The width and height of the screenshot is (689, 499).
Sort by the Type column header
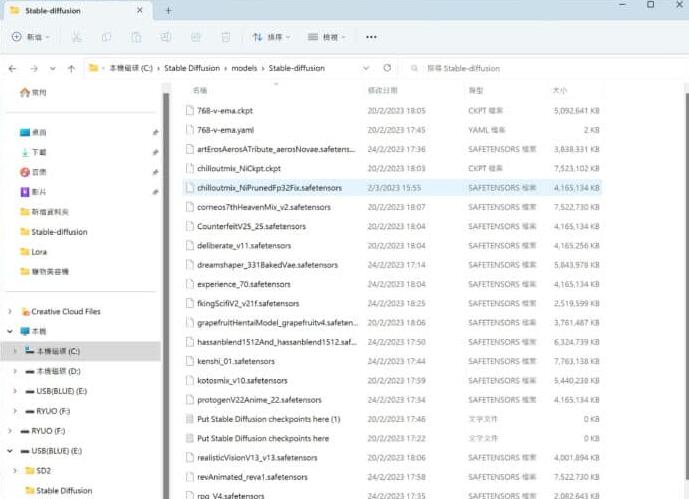[x=475, y=90]
